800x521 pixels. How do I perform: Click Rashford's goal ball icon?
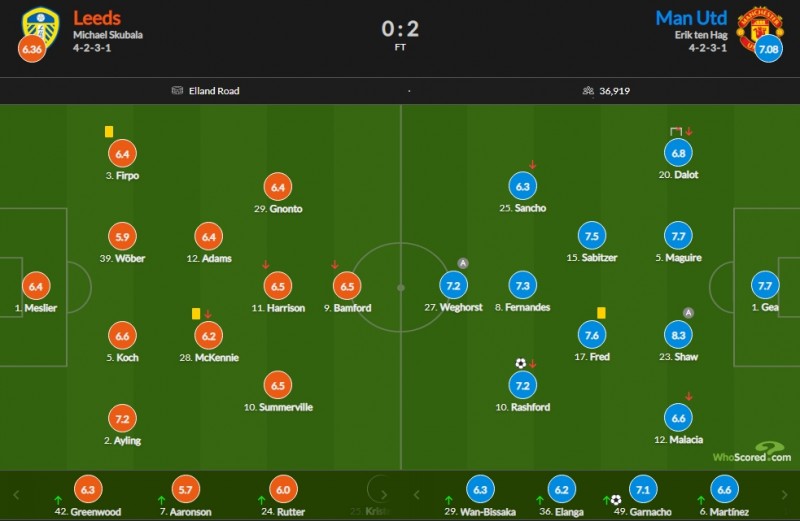(x=520, y=363)
